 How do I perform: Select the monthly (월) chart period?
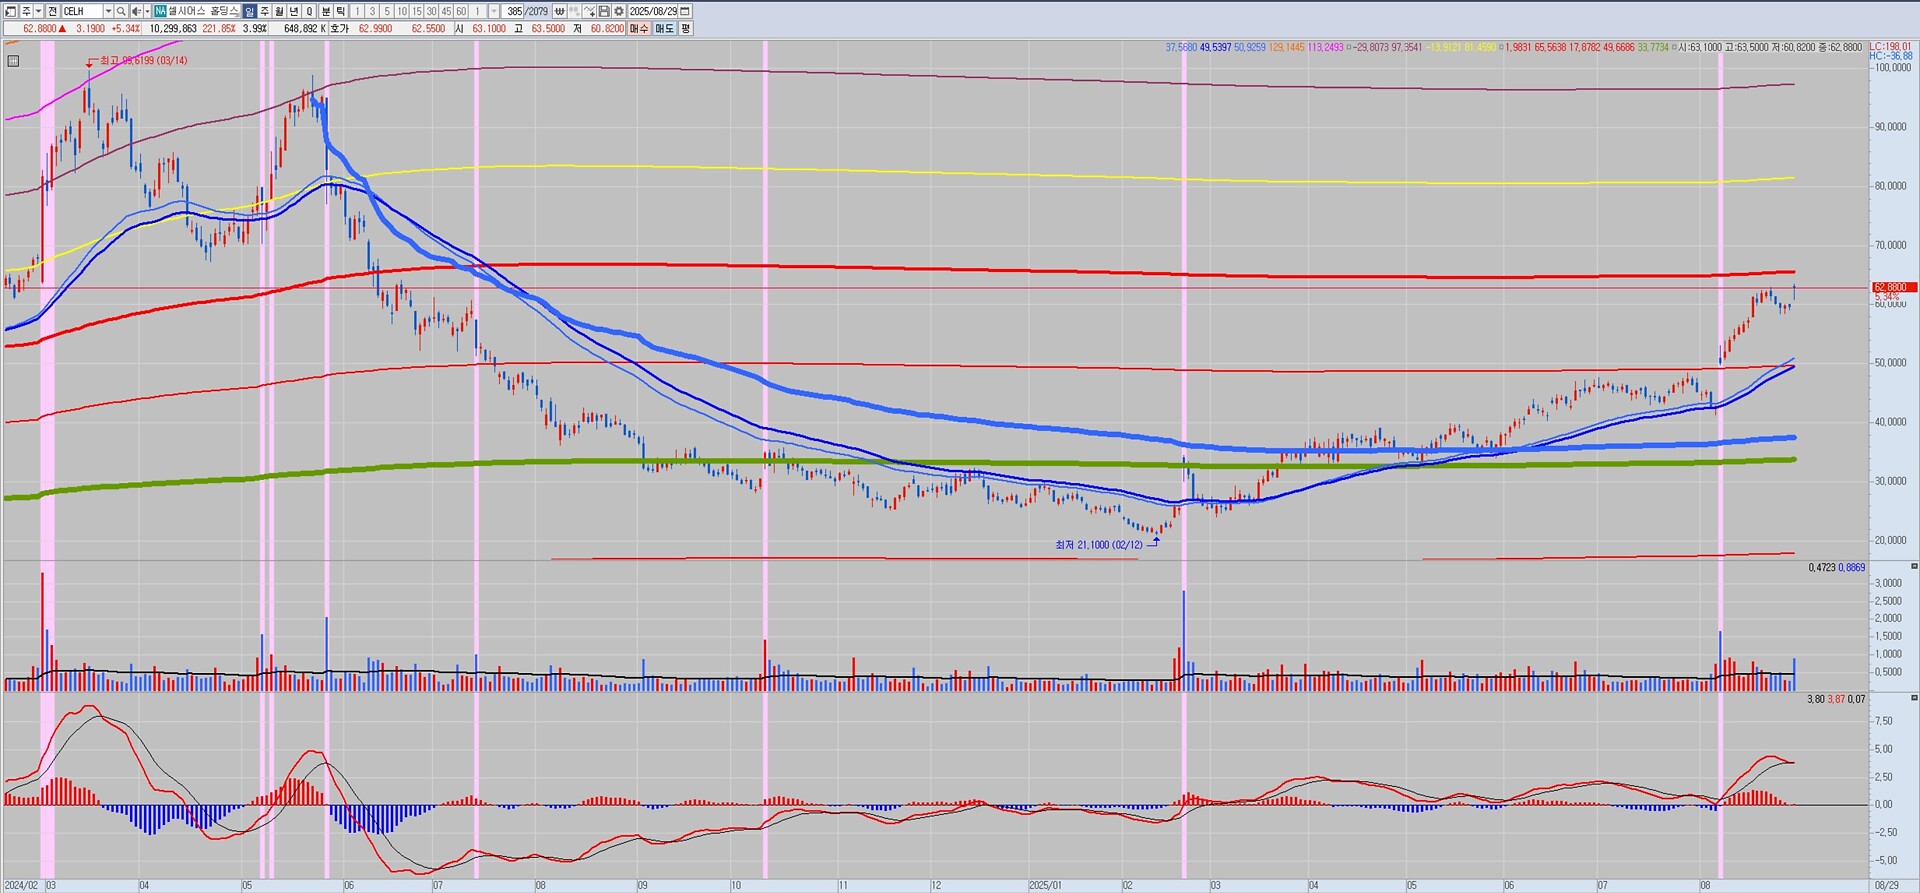click(280, 11)
